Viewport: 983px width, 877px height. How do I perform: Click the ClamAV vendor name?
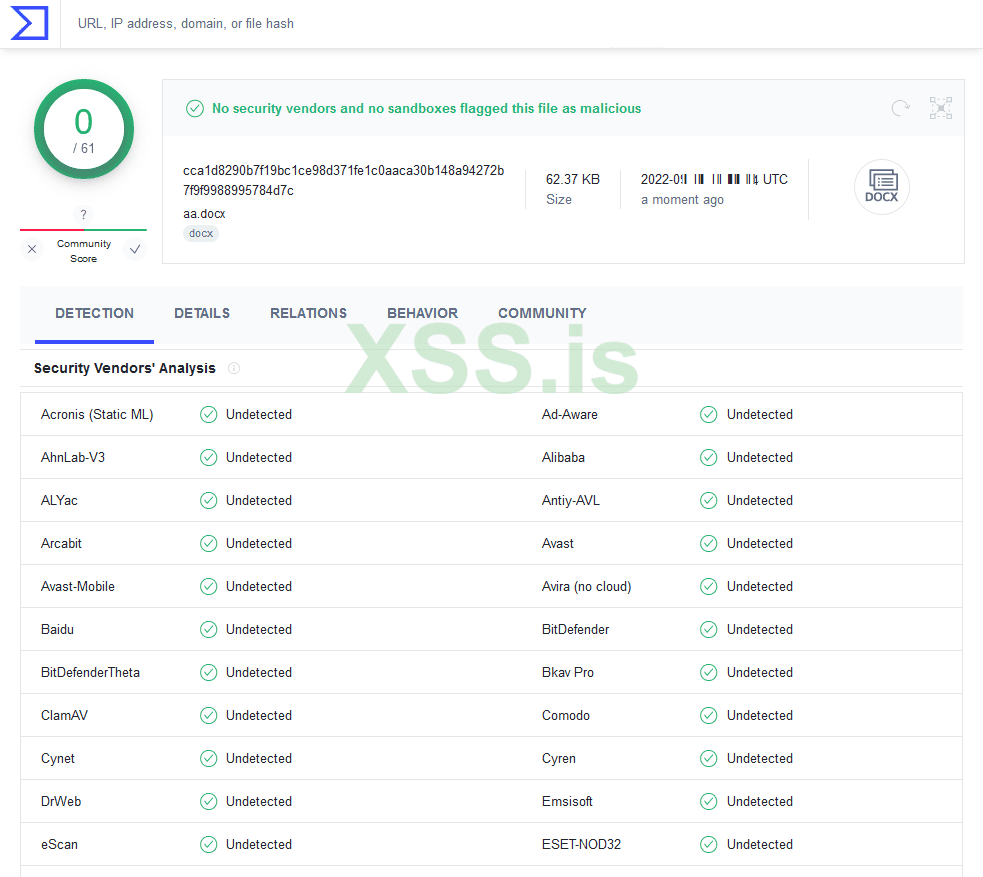(65, 715)
